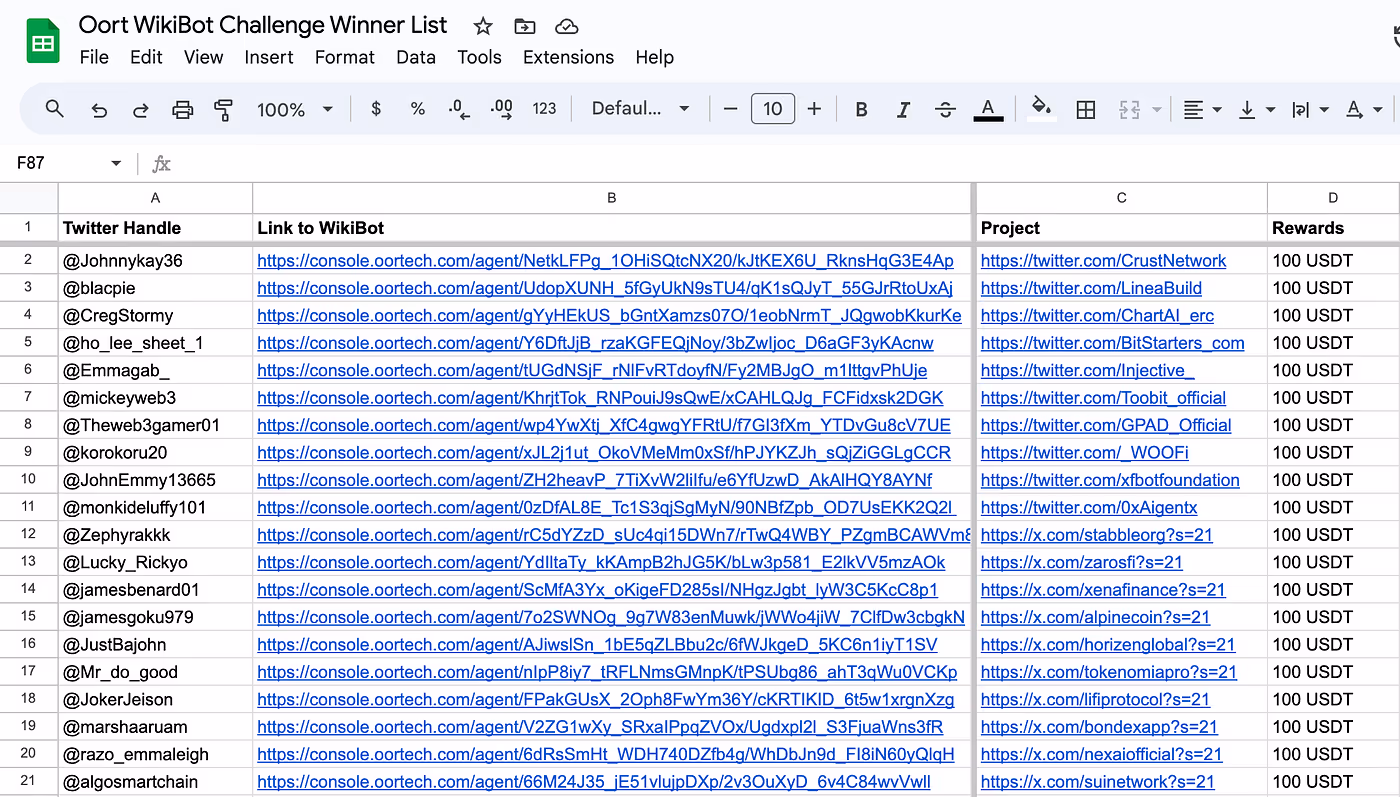Image resolution: width=1400 pixels, height=797 pixels.
Task: Expand the name box dropdown arrow
Action: (116, 163)
